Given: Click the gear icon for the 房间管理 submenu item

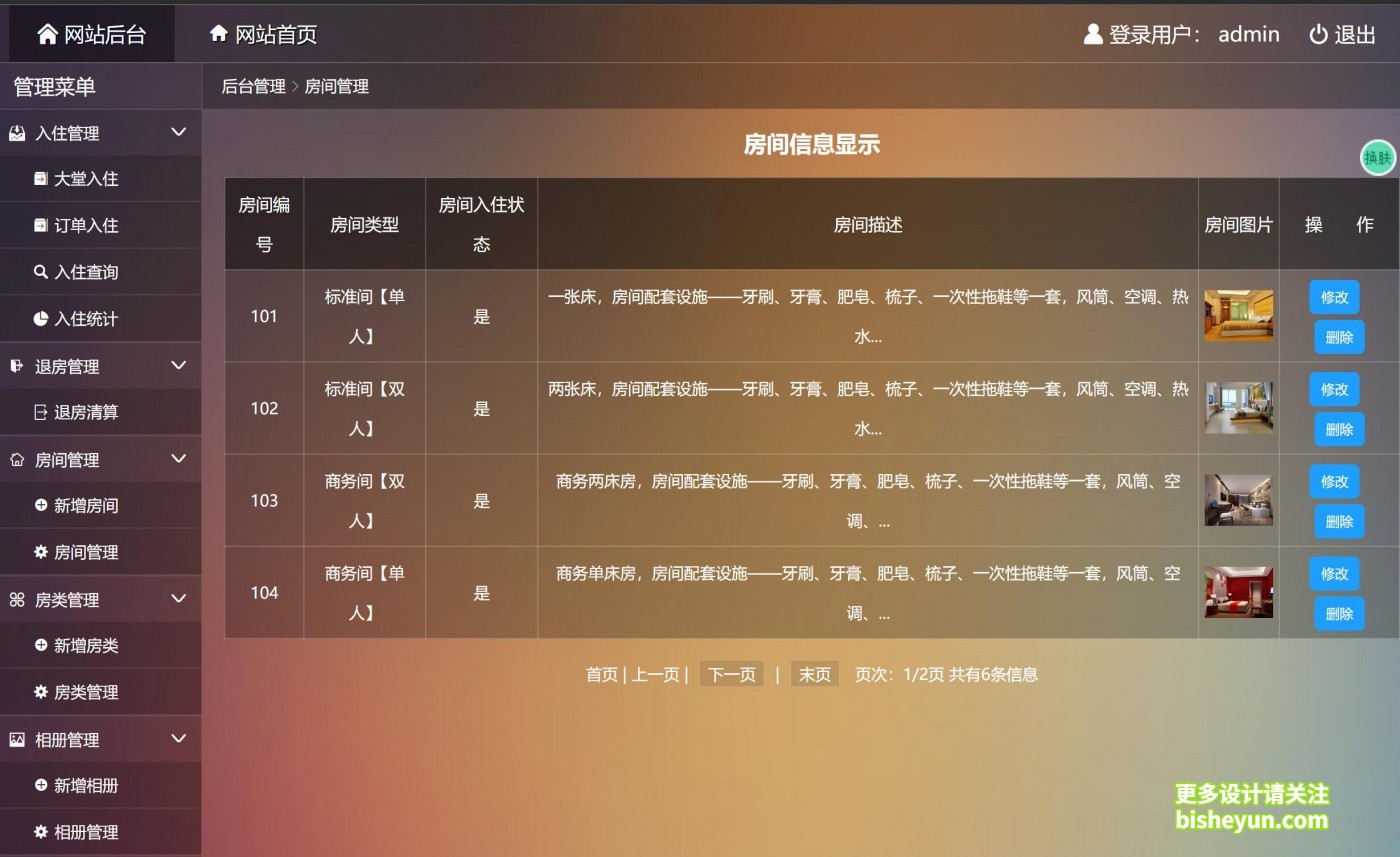Looking at the screenshot, I should [41, 551].
